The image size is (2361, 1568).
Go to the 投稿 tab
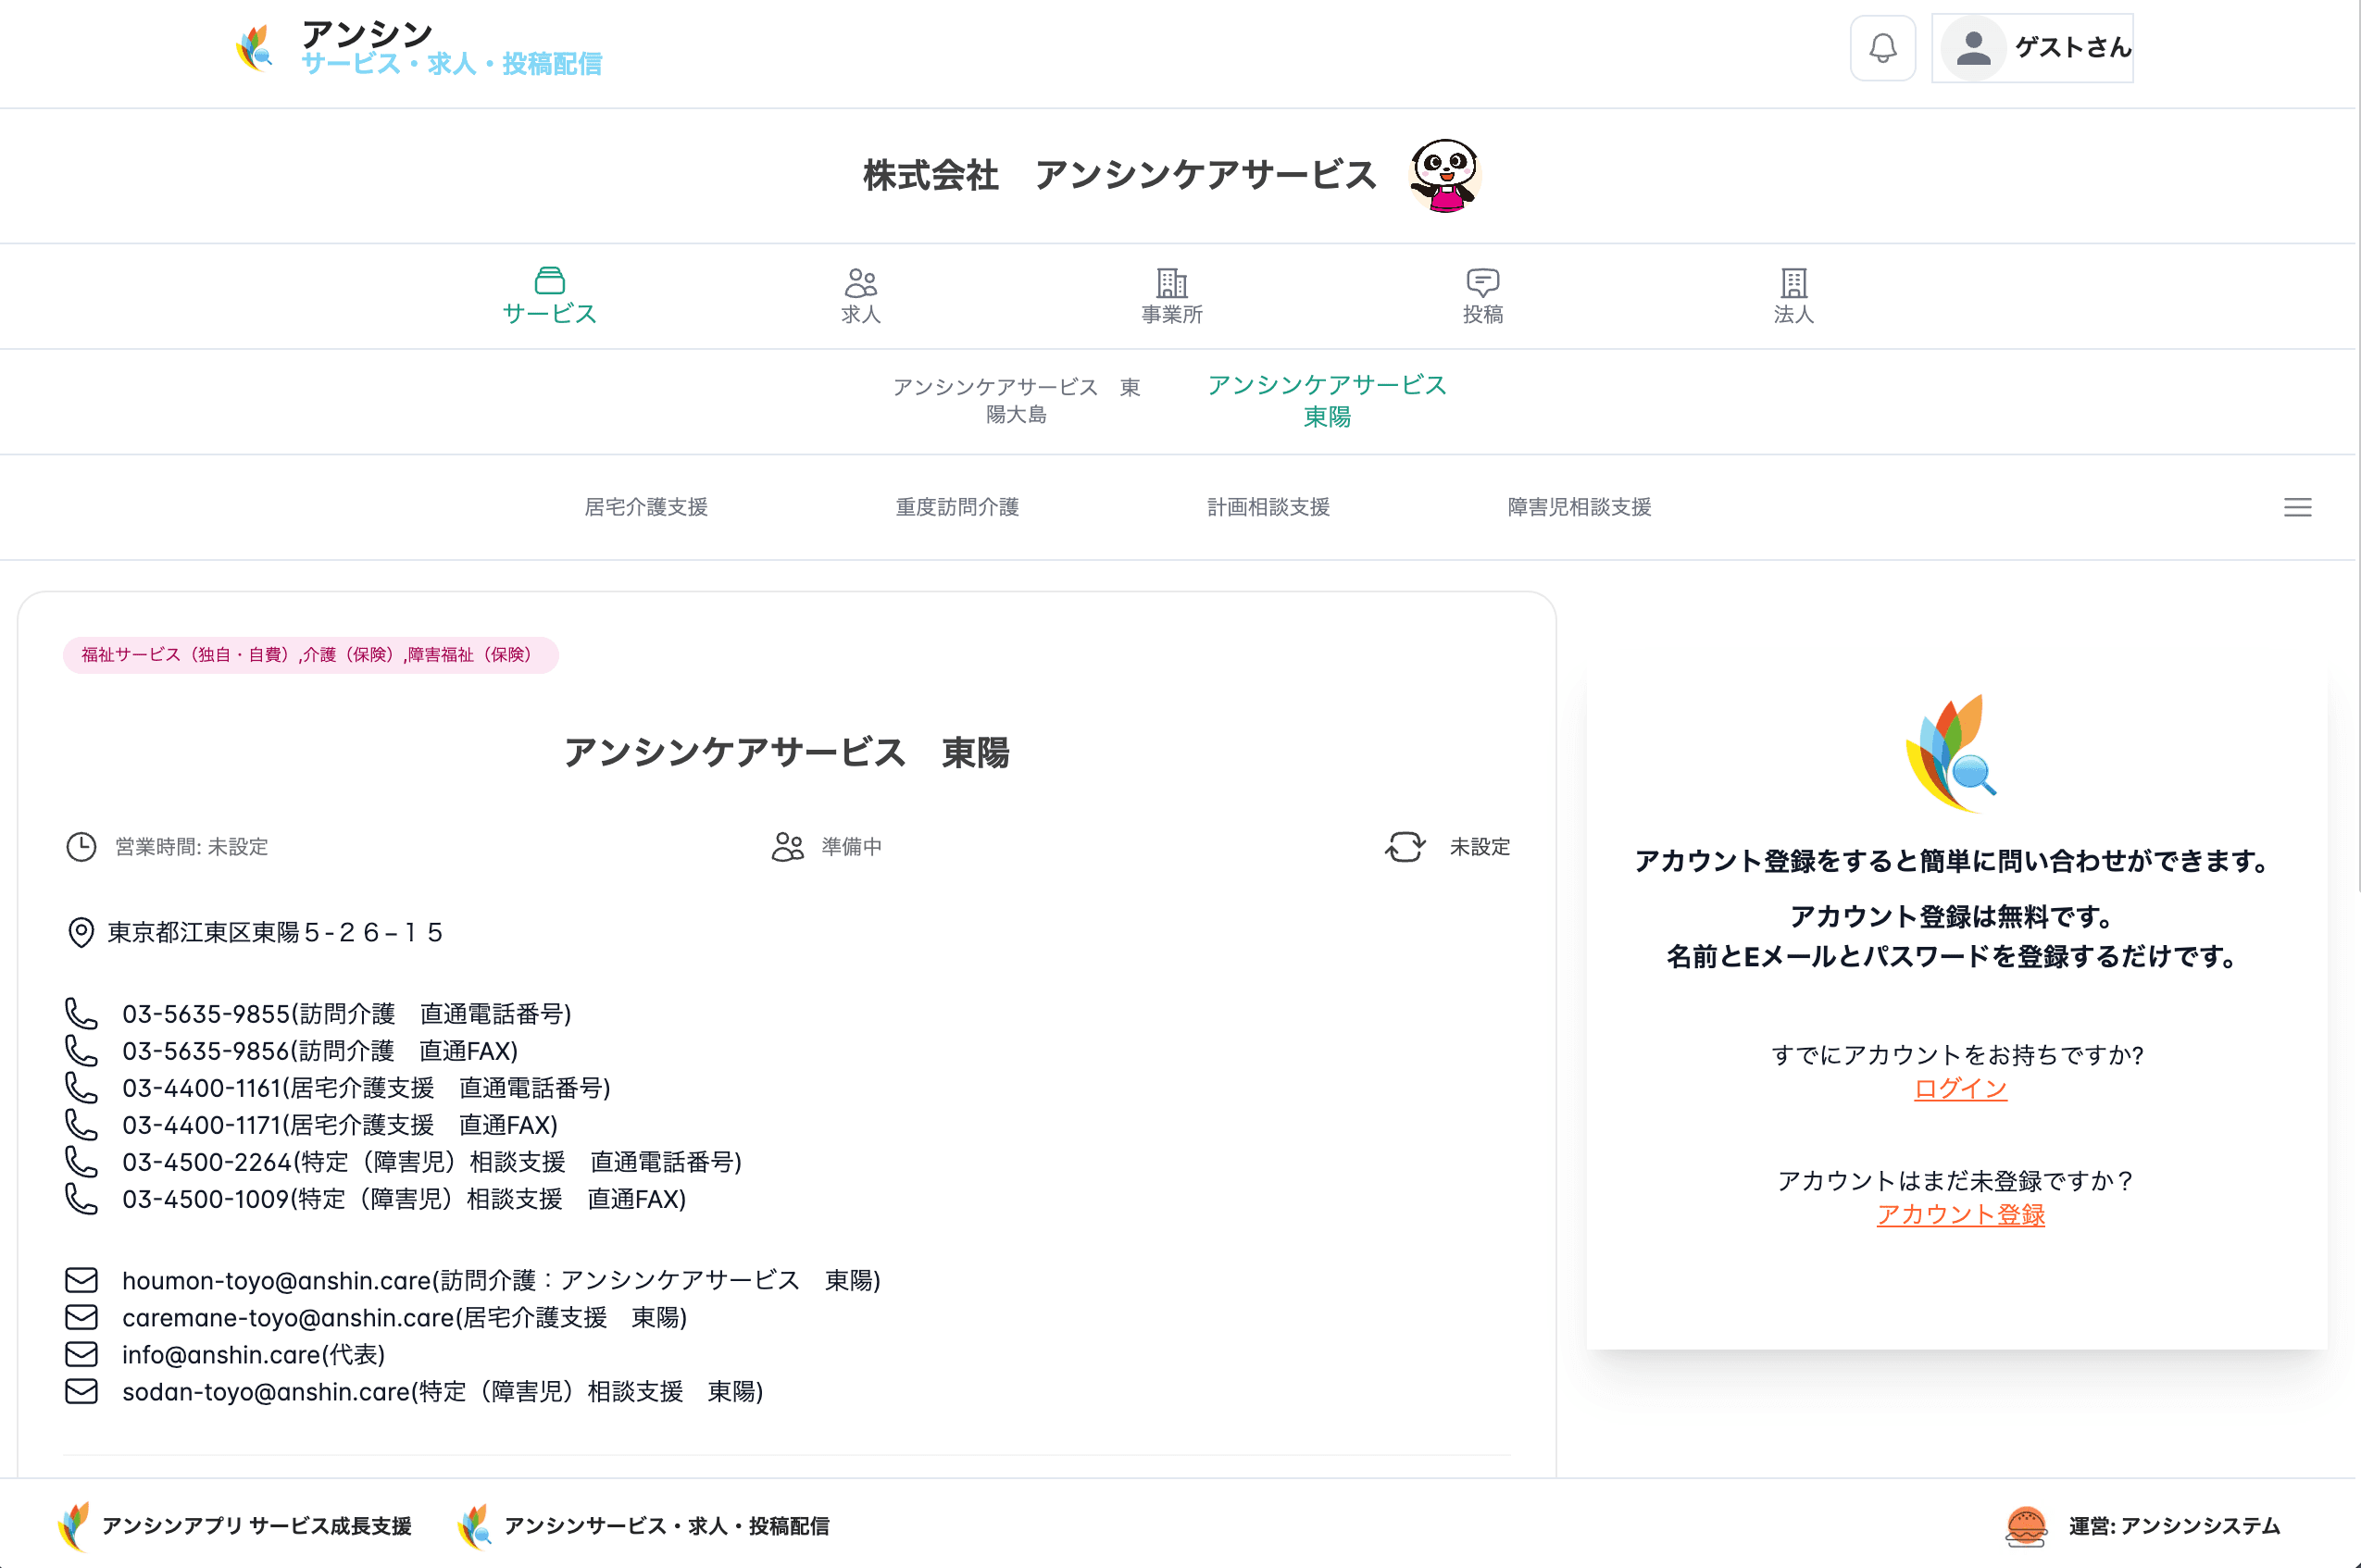[1483, 296]
